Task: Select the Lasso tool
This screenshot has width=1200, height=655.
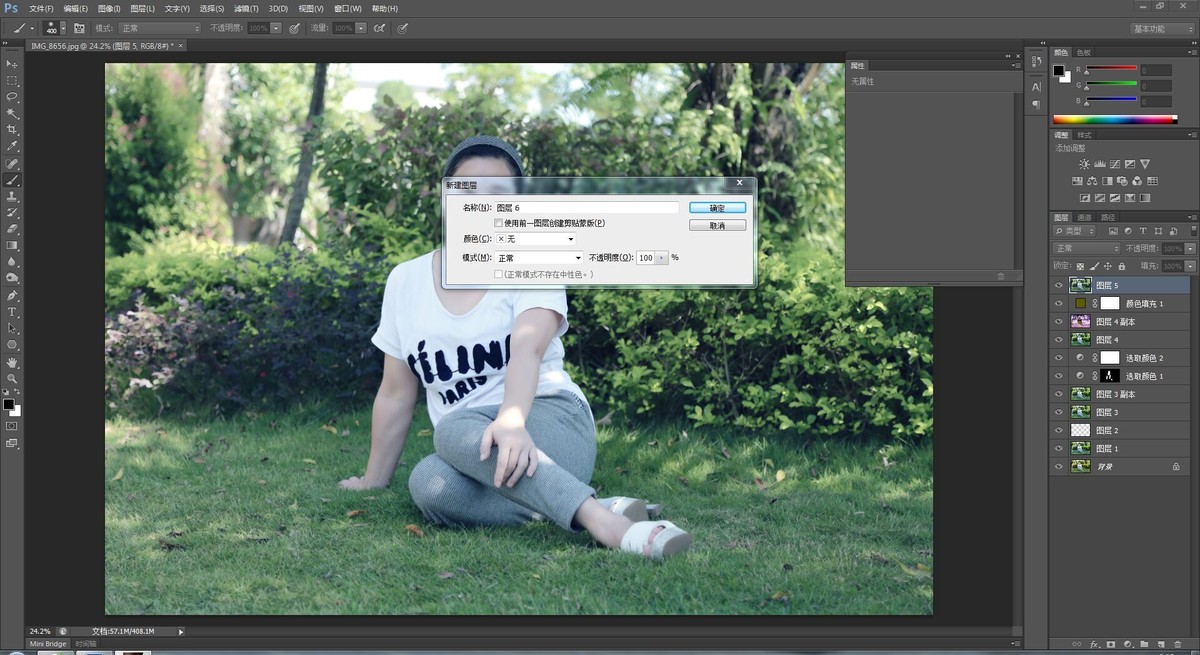Action: coord(13,97)
